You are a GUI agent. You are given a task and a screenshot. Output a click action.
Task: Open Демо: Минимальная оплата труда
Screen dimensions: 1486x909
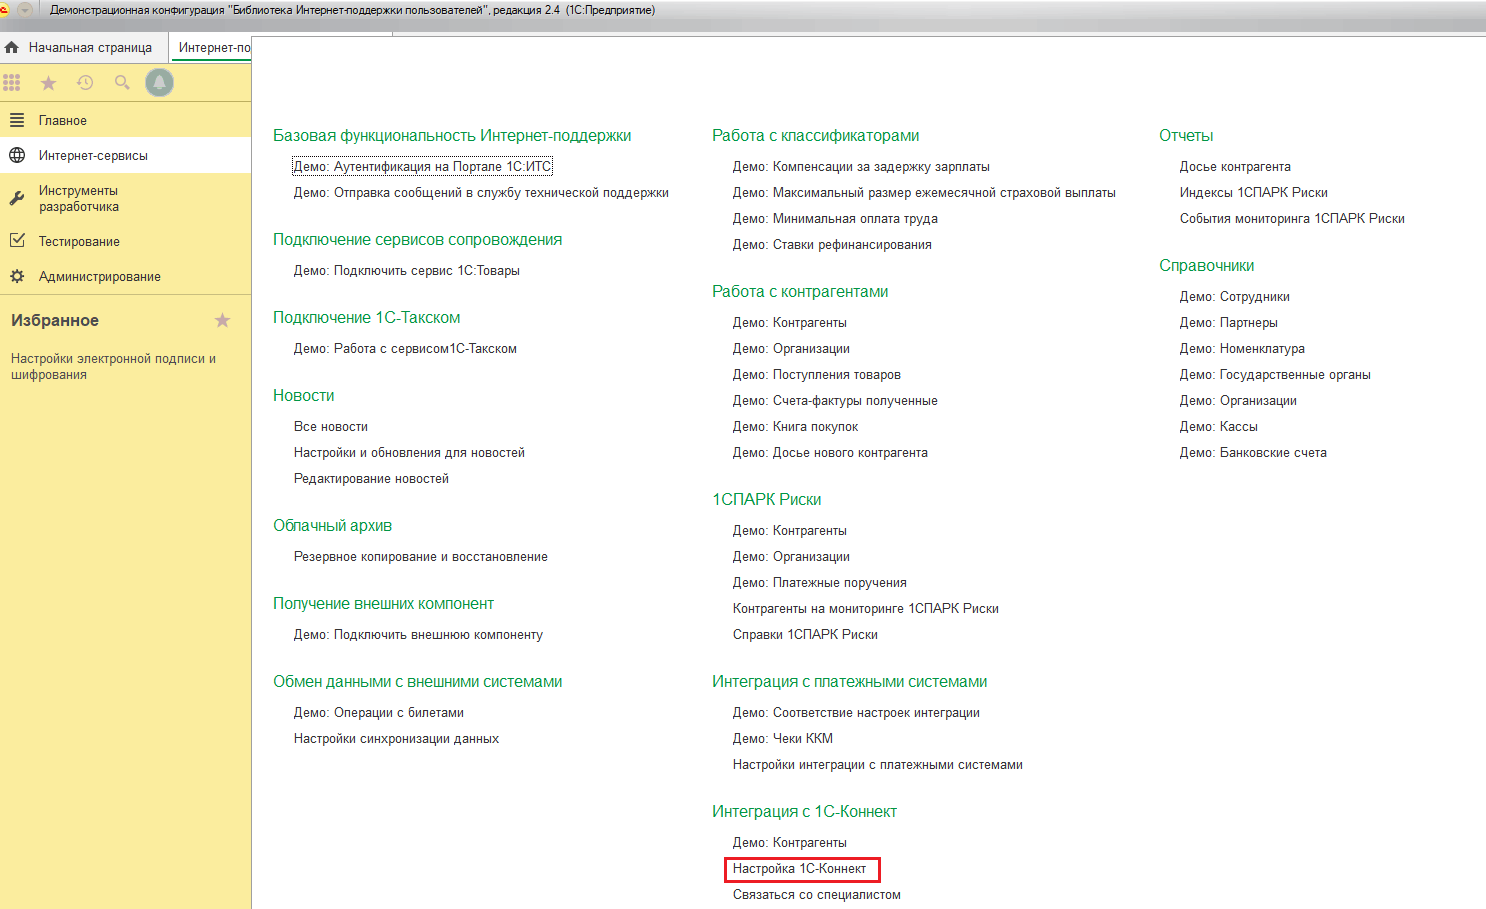tap(835, 218)
